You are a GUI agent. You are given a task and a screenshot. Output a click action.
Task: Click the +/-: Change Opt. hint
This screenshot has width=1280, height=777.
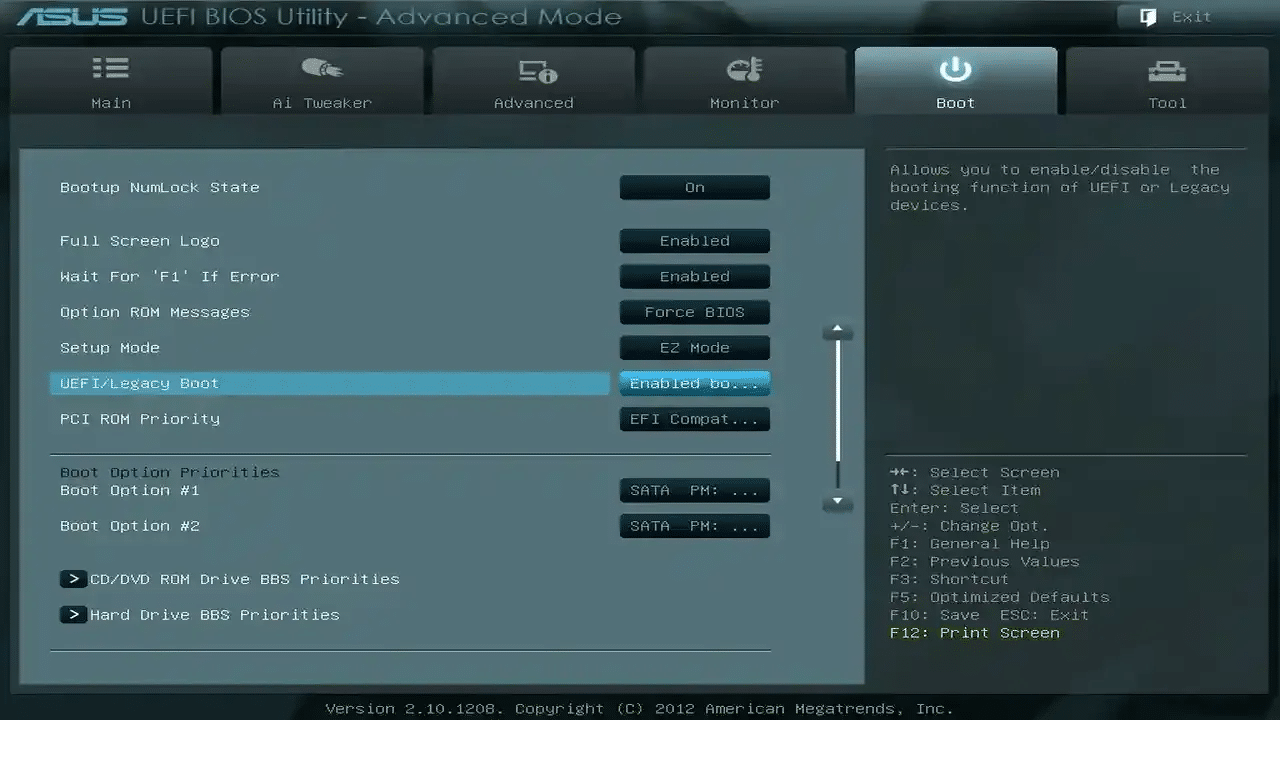point(969,526)
